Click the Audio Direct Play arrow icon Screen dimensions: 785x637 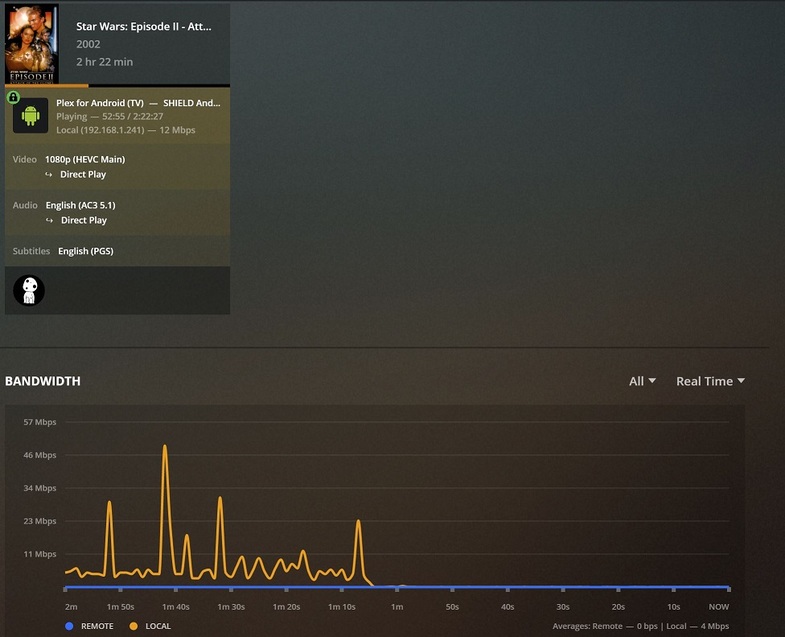pos(49,220)
